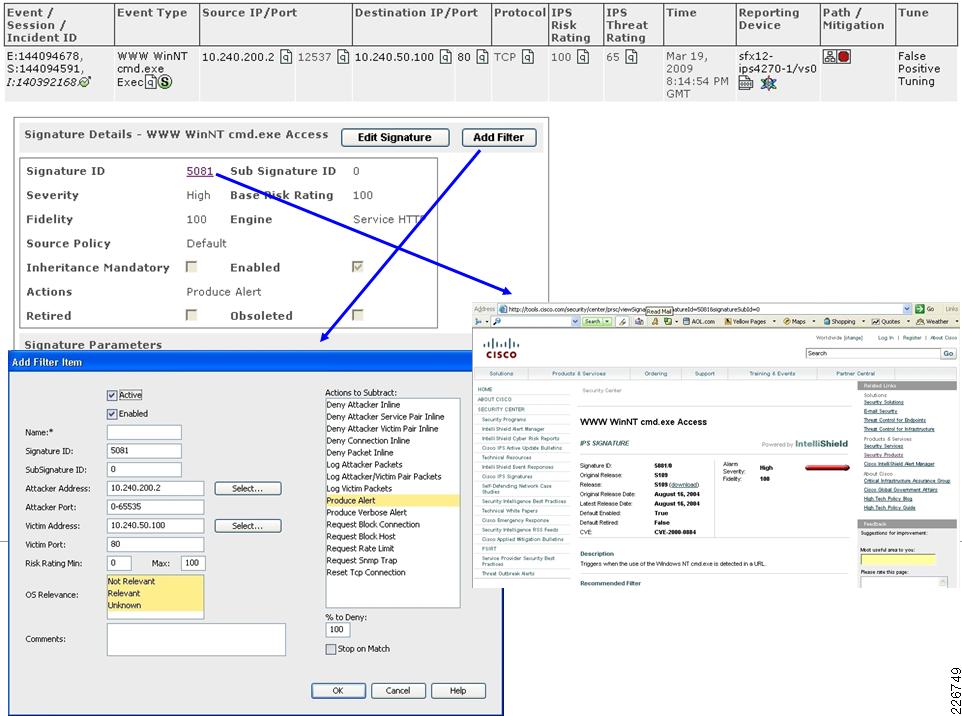Select Not Relevant in OS Relevance list

[132, 581]
